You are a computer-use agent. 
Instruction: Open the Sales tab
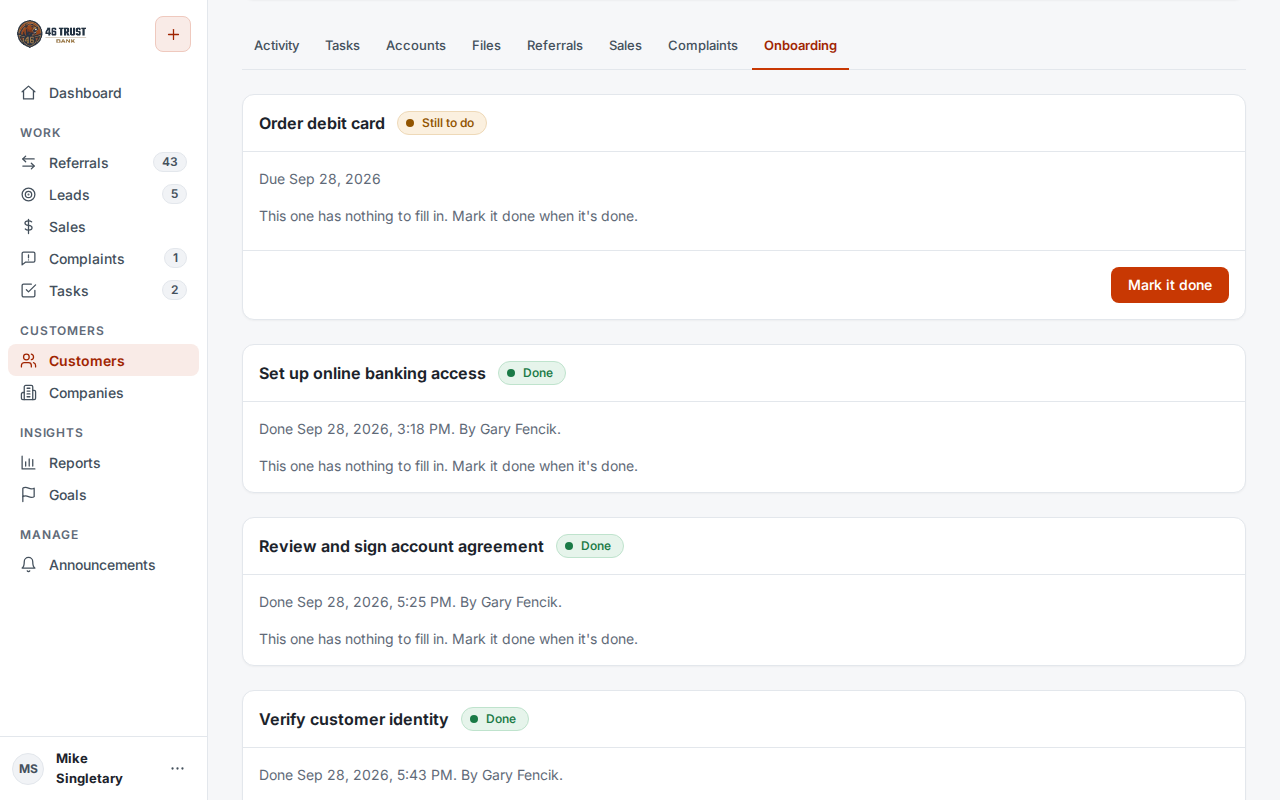click(x=625, y=45)
